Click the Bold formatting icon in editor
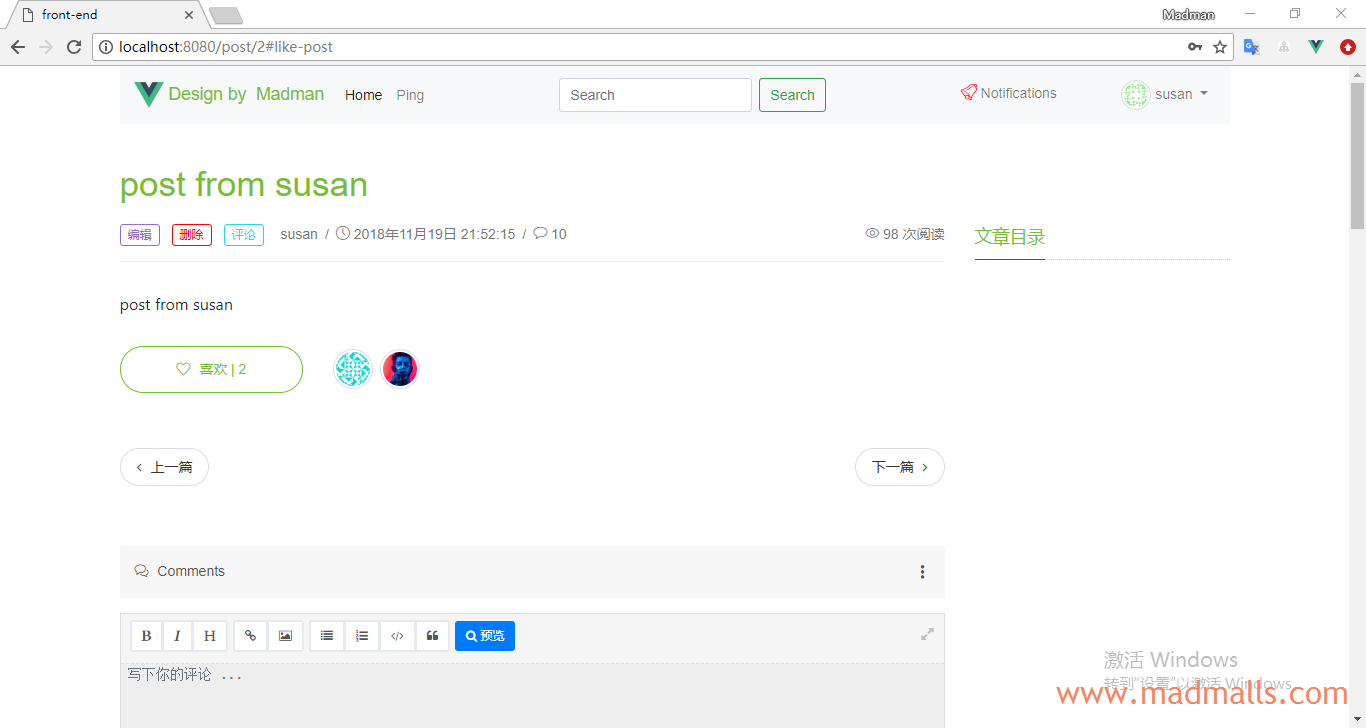This screenshot has width=1366, height=728. click(146, 636)
